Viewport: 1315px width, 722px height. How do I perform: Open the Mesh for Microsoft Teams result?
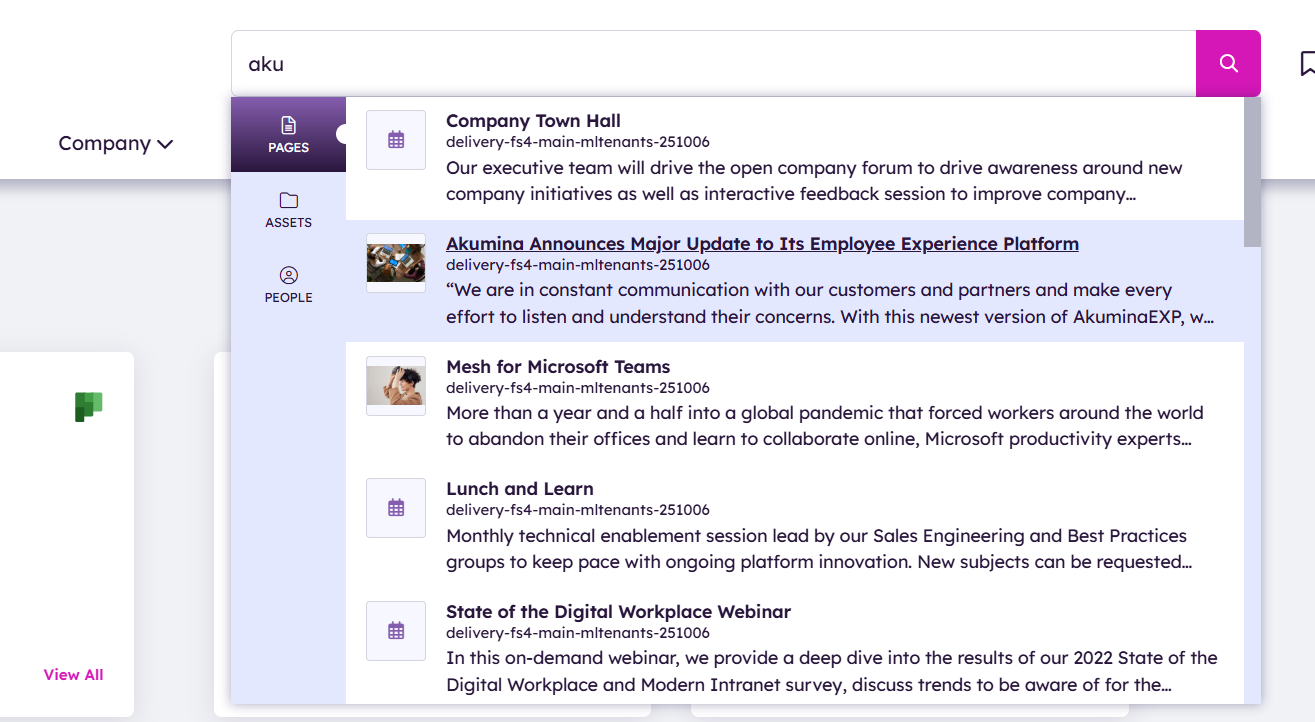557,367
